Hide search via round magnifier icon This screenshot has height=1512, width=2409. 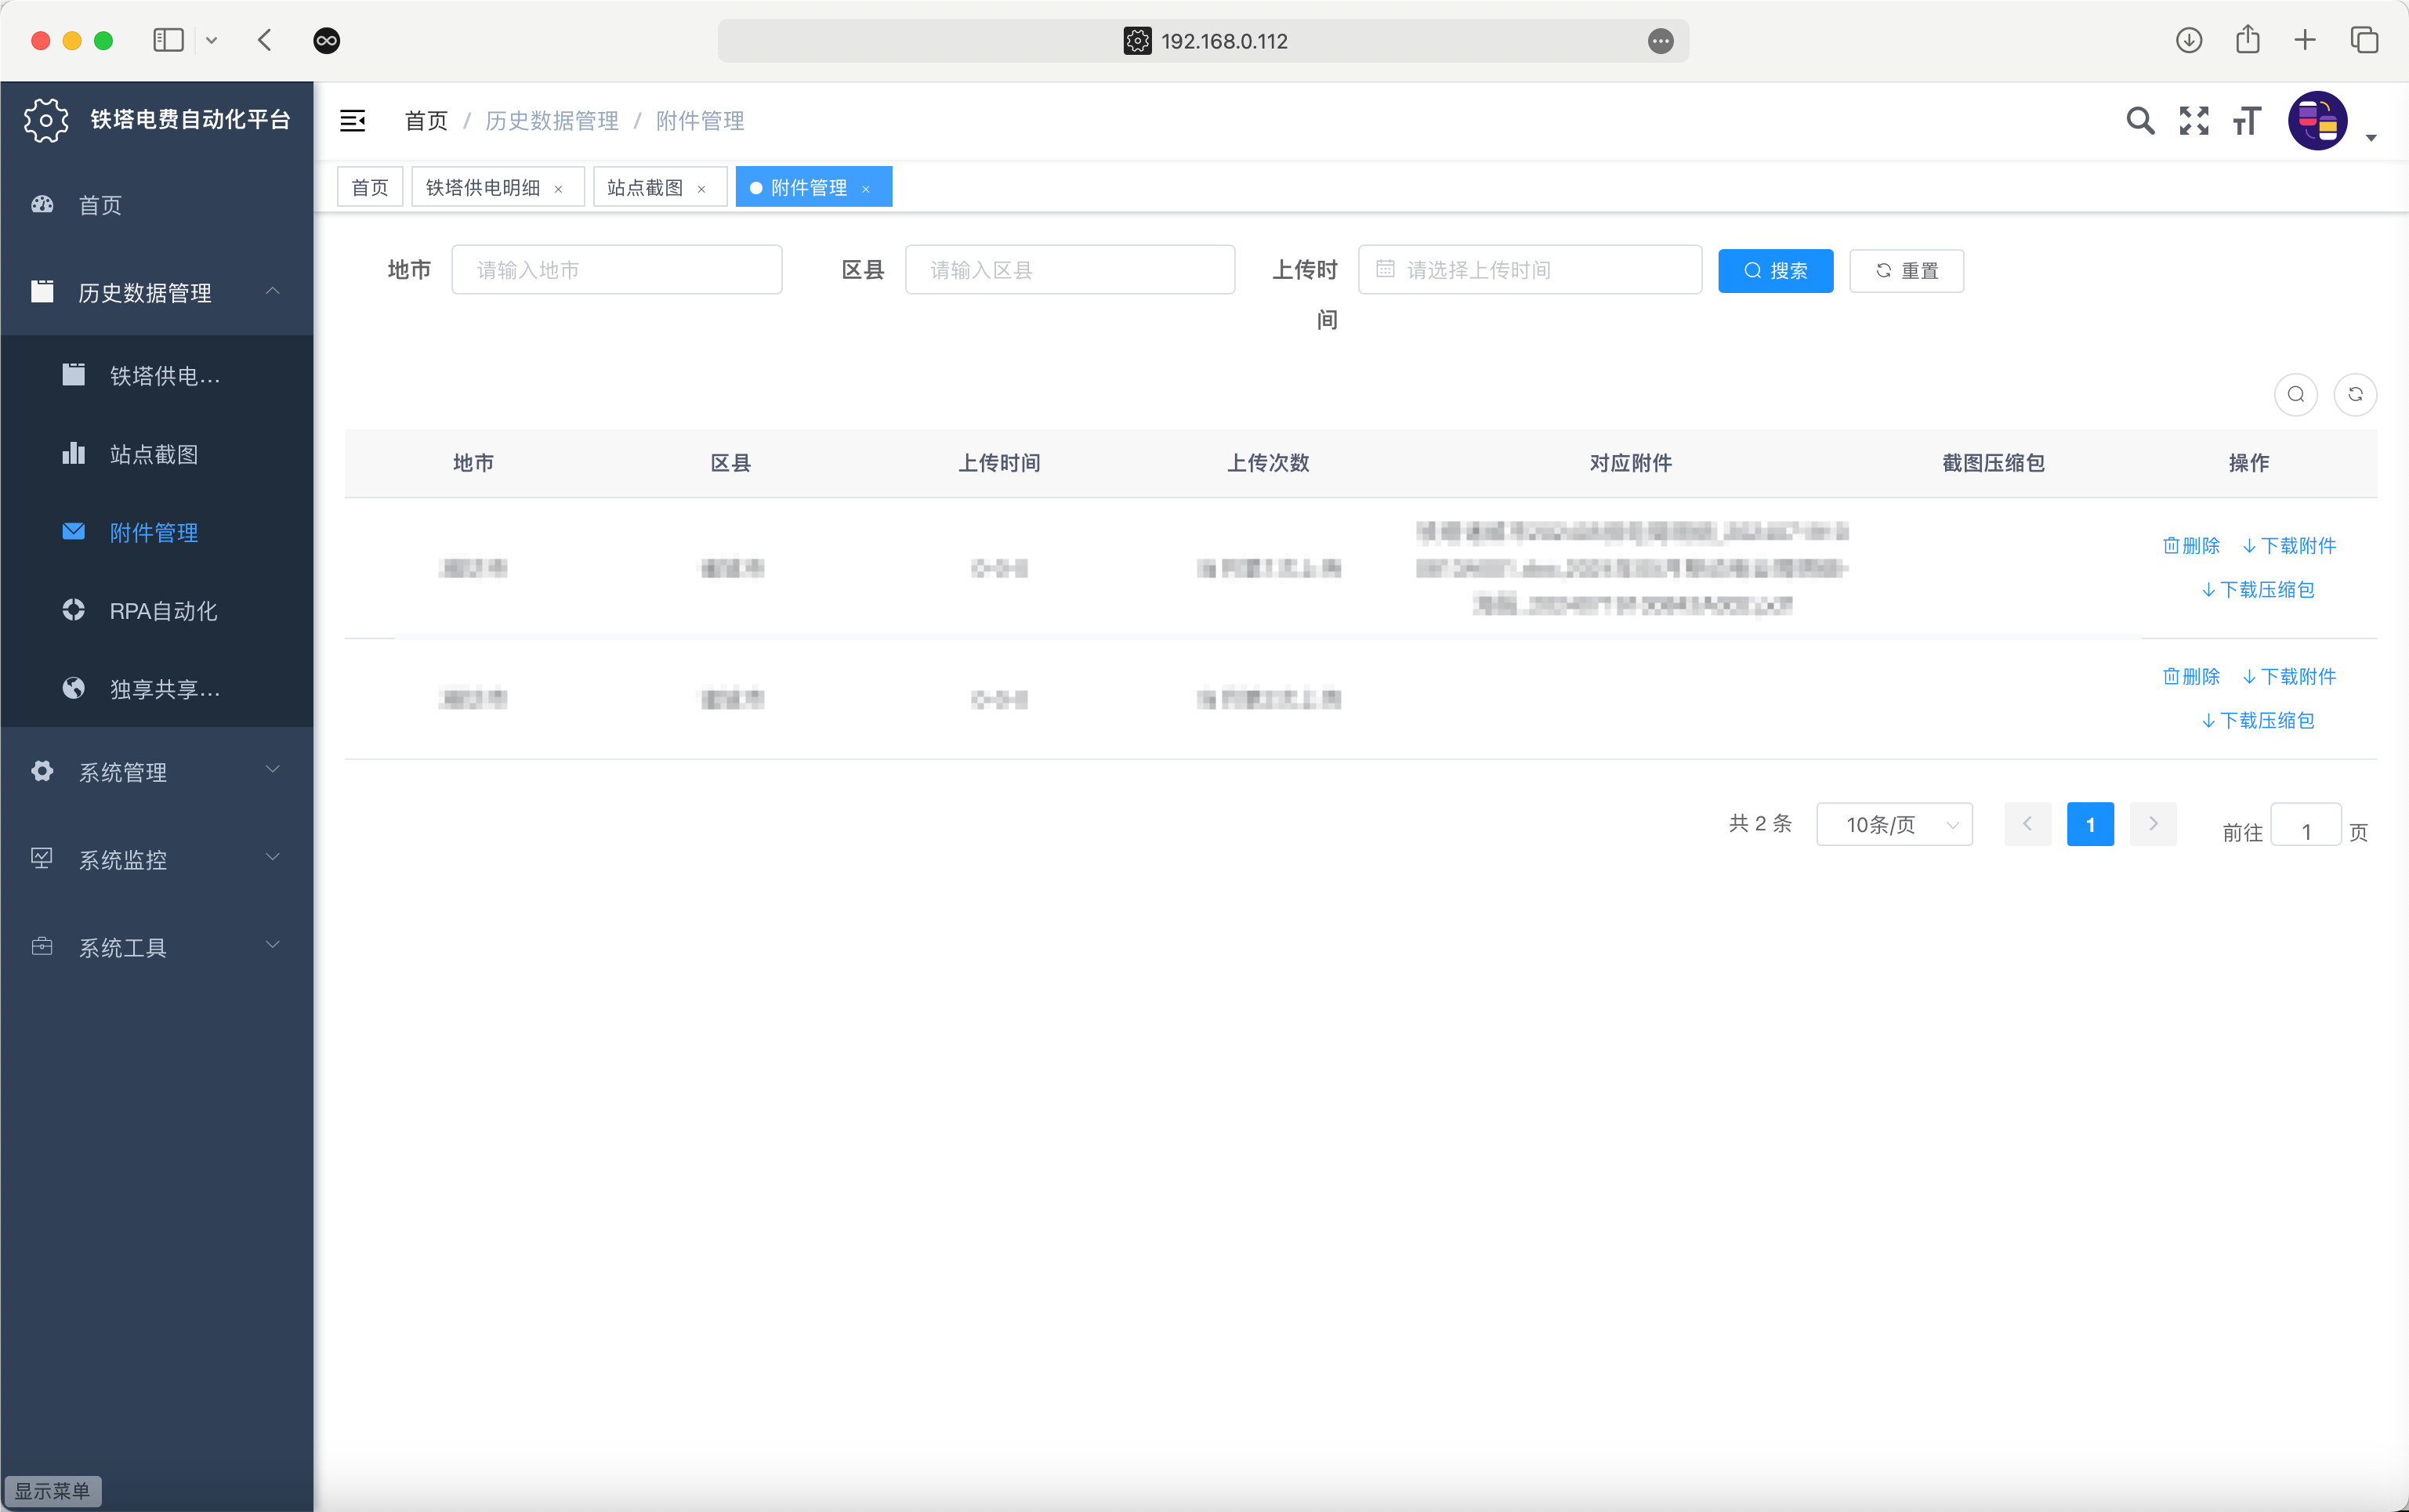[x=2295, y=394]
